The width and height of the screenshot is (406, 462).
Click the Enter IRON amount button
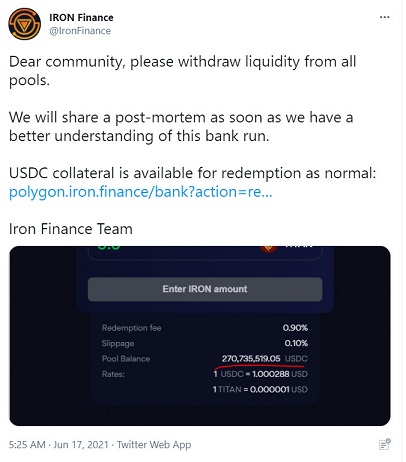205,289
